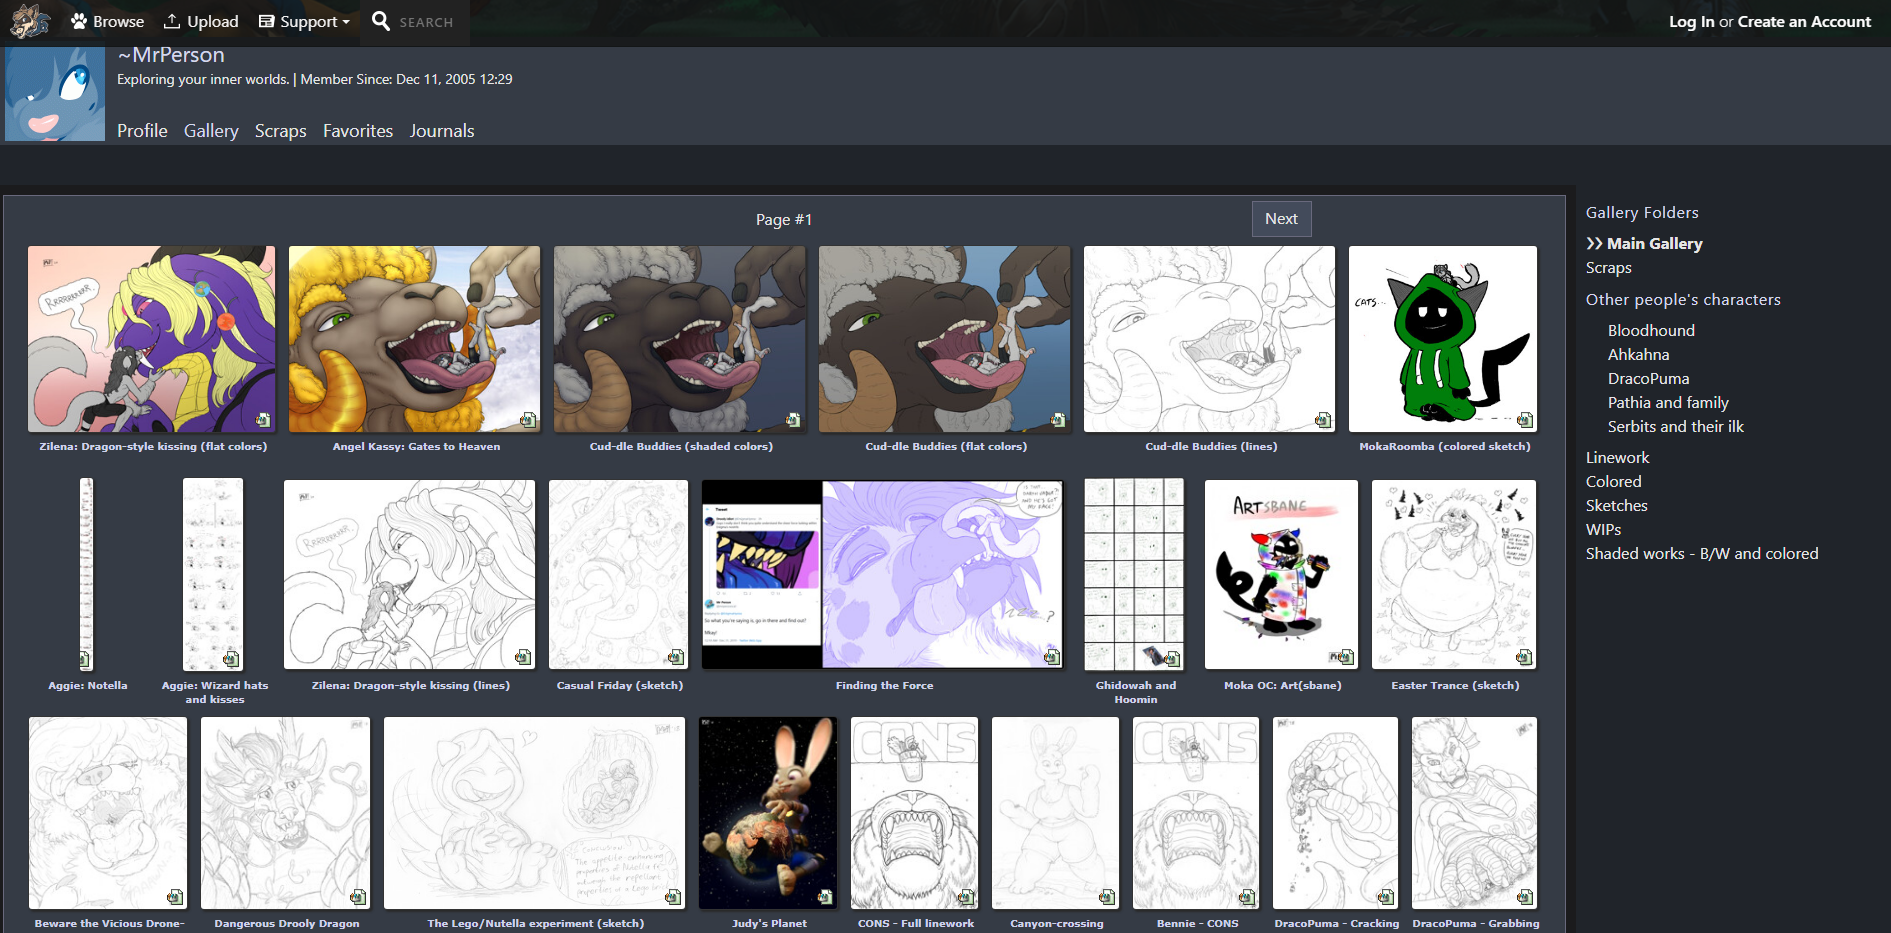Click rating icon on Moka OC Art(sbane) thumbnail
The image size is (1891, 933).
[x=1346, y=656]
